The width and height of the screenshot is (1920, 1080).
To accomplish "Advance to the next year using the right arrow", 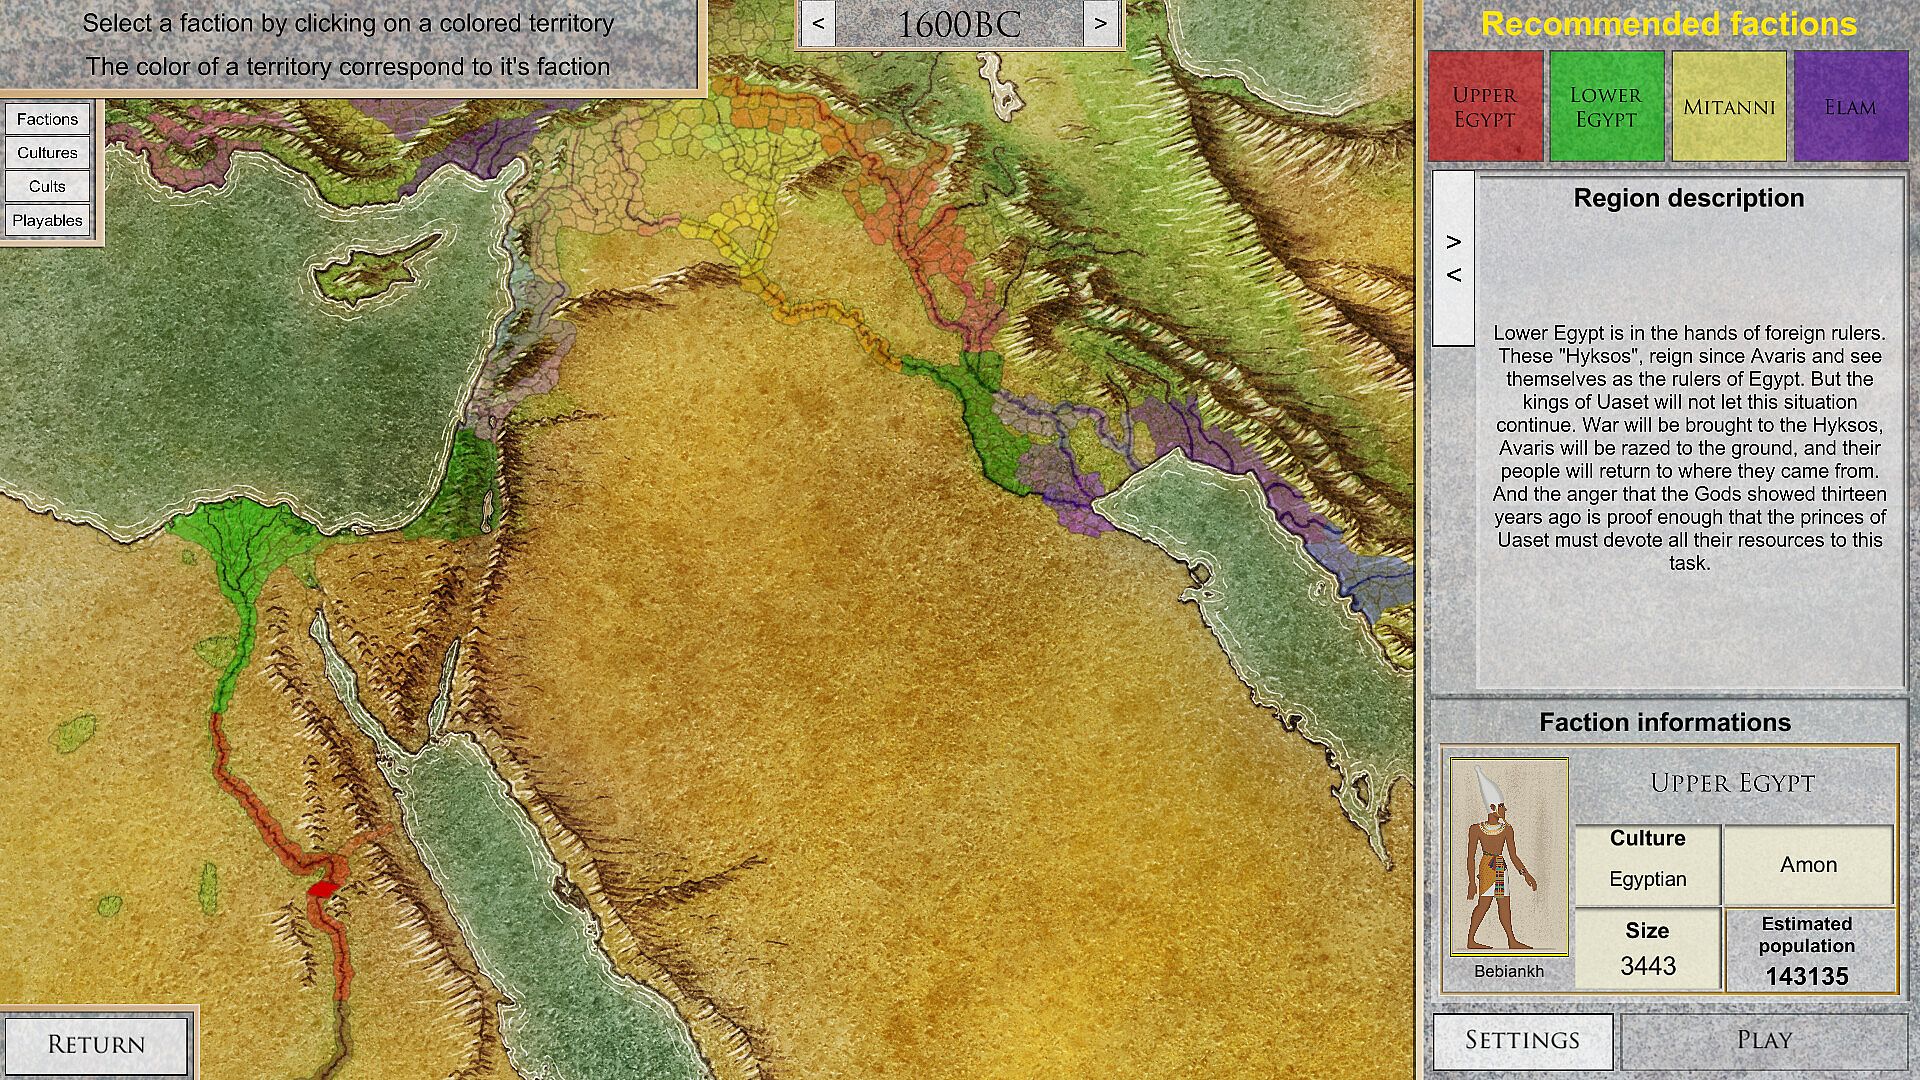I will tap(1100, 23).
